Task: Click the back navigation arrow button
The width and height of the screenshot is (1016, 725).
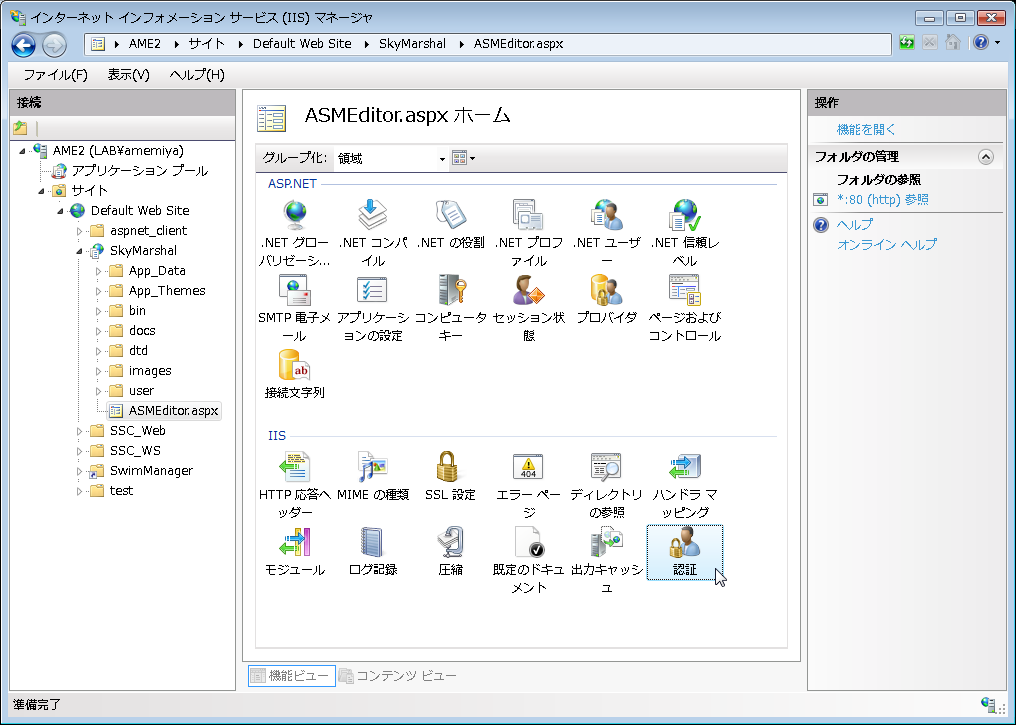Action: pos(23,45)
